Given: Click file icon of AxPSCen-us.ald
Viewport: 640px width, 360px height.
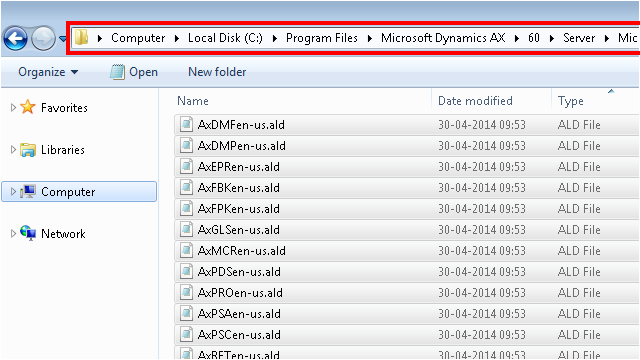Looking at the screenshot, I should (x=186, y=334).
